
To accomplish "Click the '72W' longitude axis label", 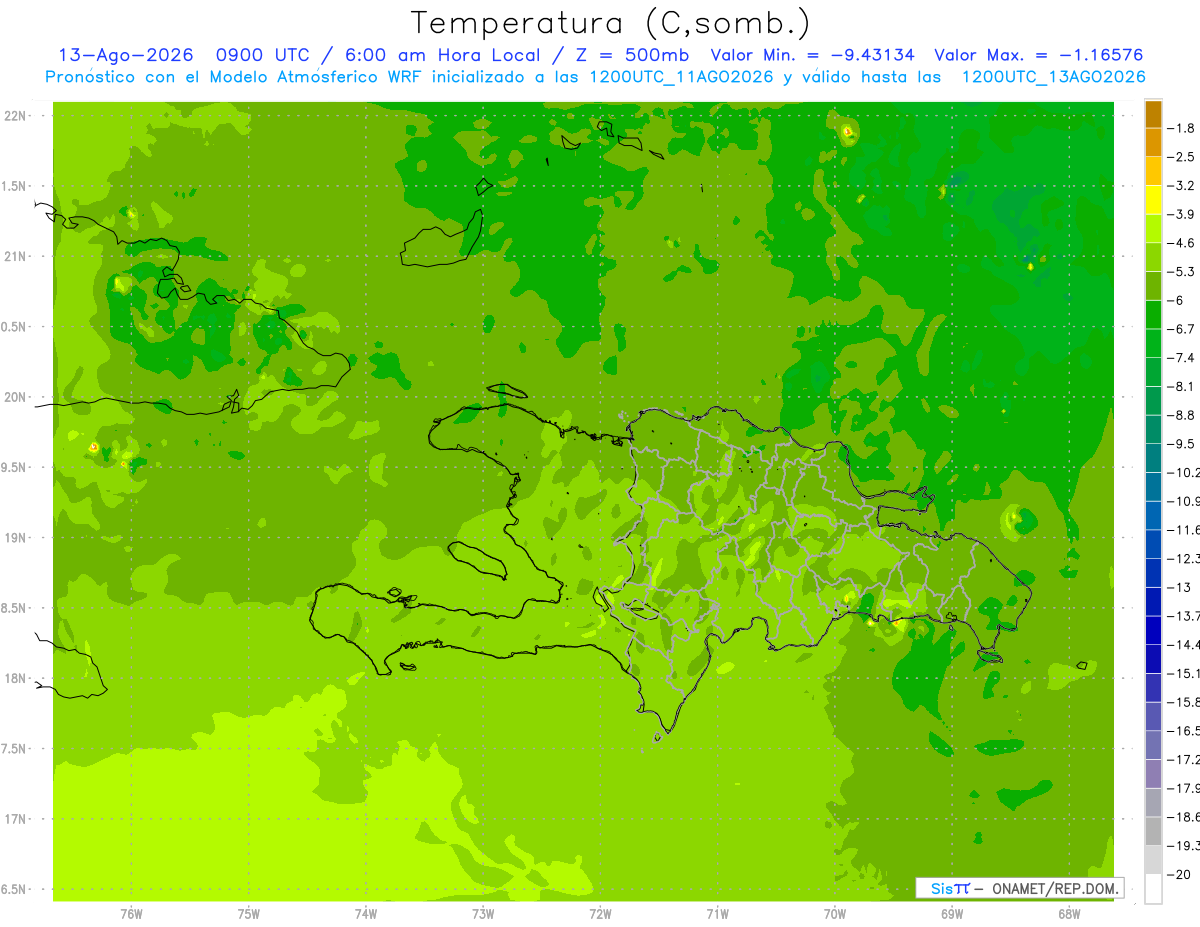I will click(x=600, y=913).
